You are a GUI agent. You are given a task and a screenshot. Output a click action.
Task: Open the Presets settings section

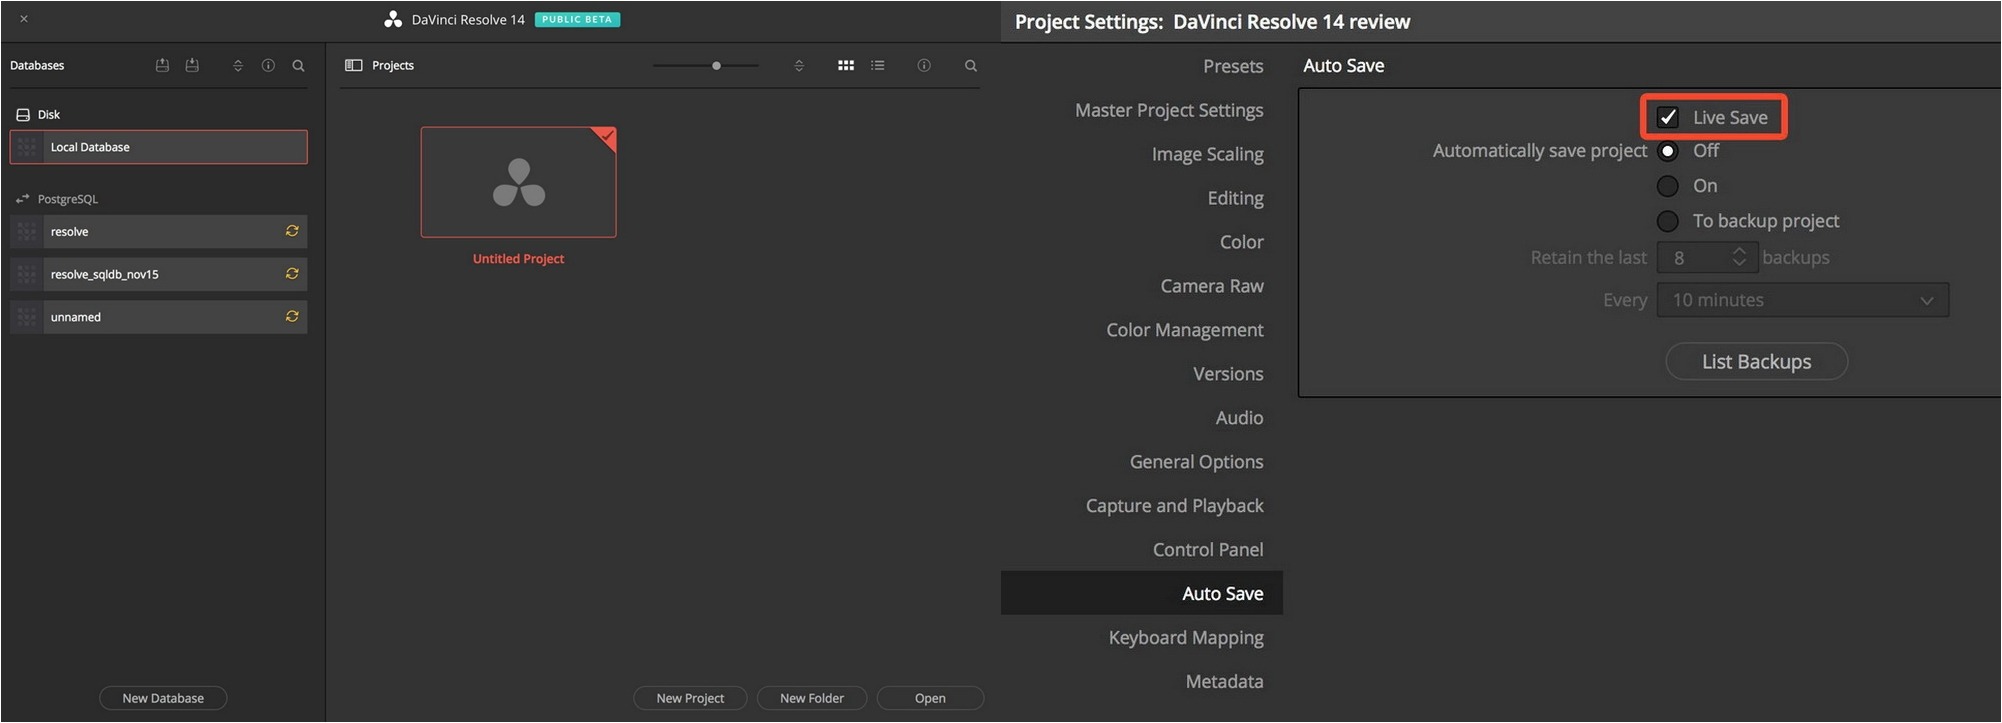point(1233,66)
